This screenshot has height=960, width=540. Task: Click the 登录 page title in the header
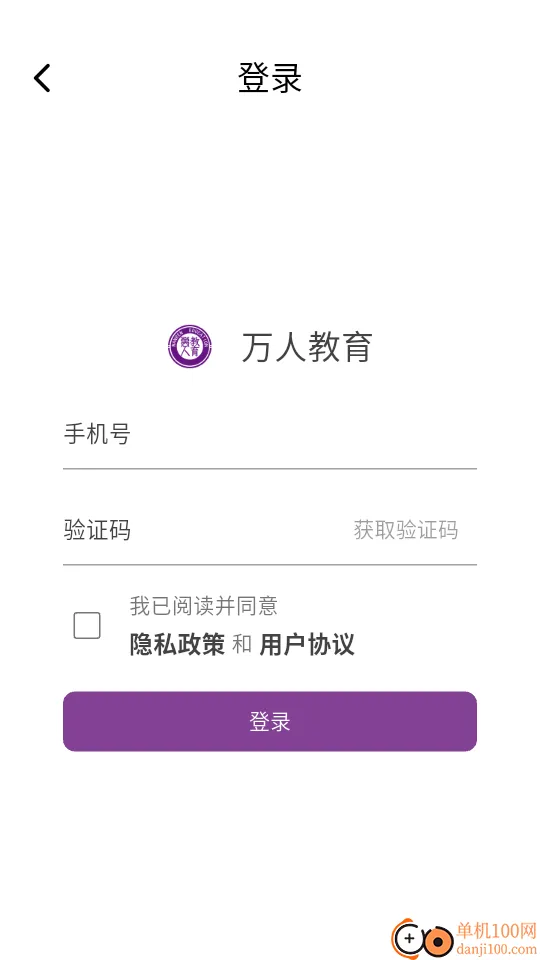coord(270,78)
